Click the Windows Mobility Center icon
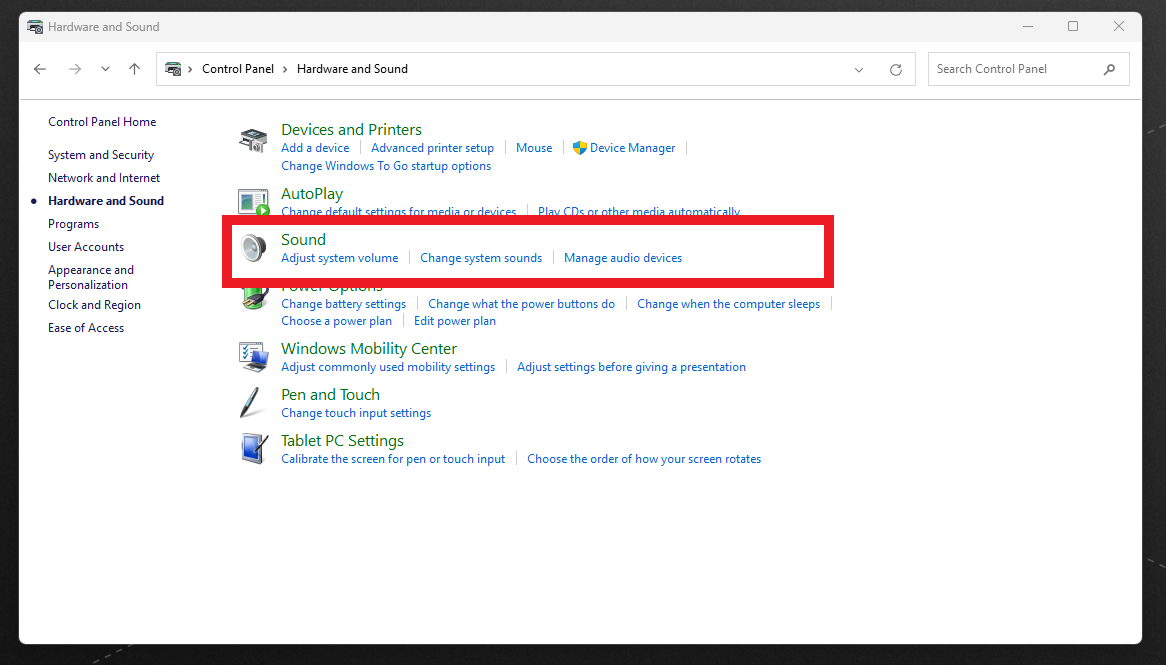1166x665 pixels. (253, 357)
